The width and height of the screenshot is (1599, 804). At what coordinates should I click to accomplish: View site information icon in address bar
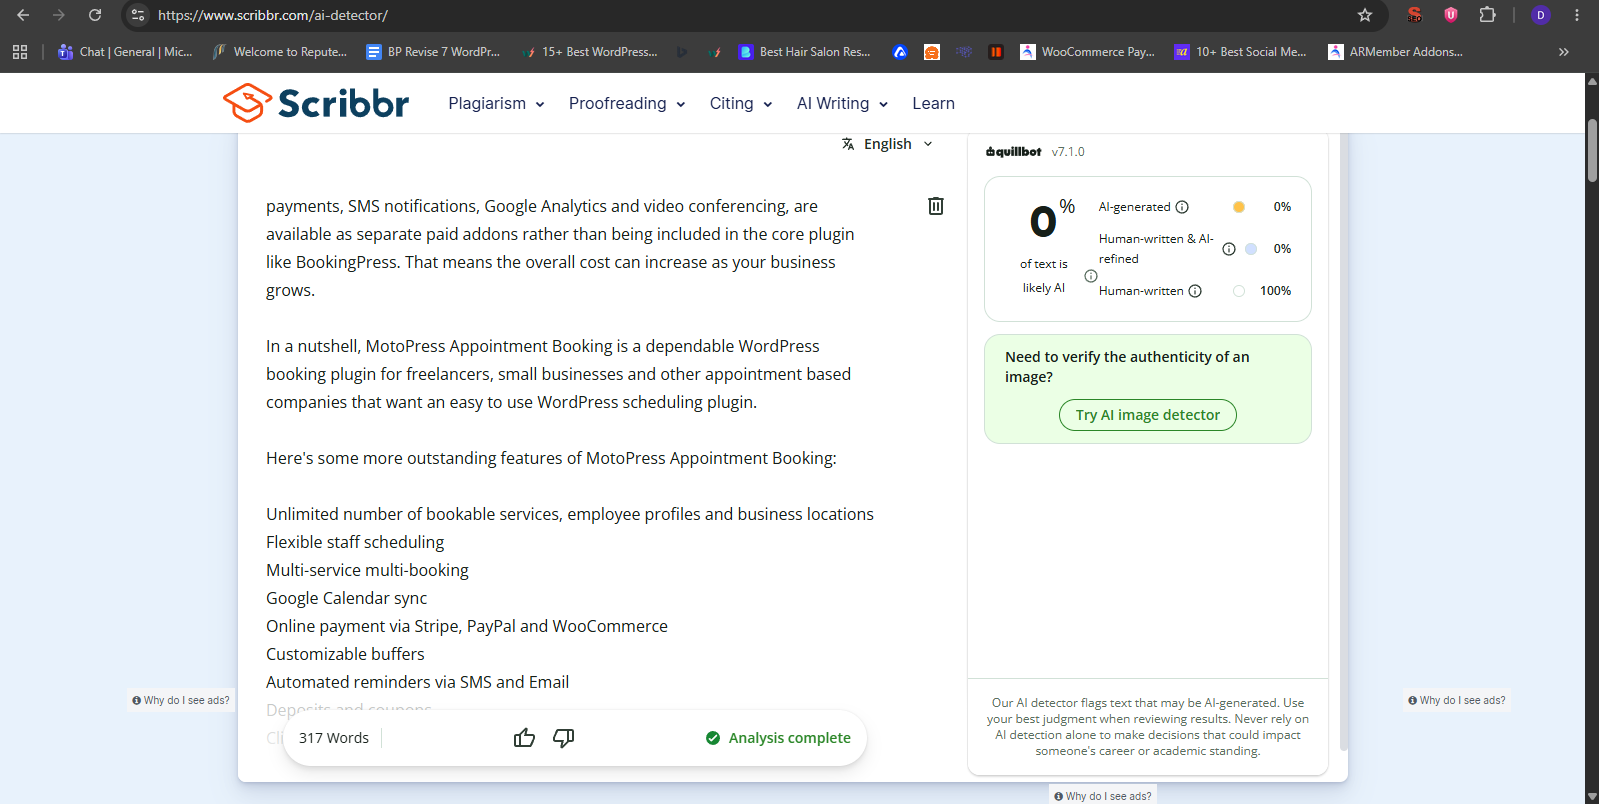[138, 15]
